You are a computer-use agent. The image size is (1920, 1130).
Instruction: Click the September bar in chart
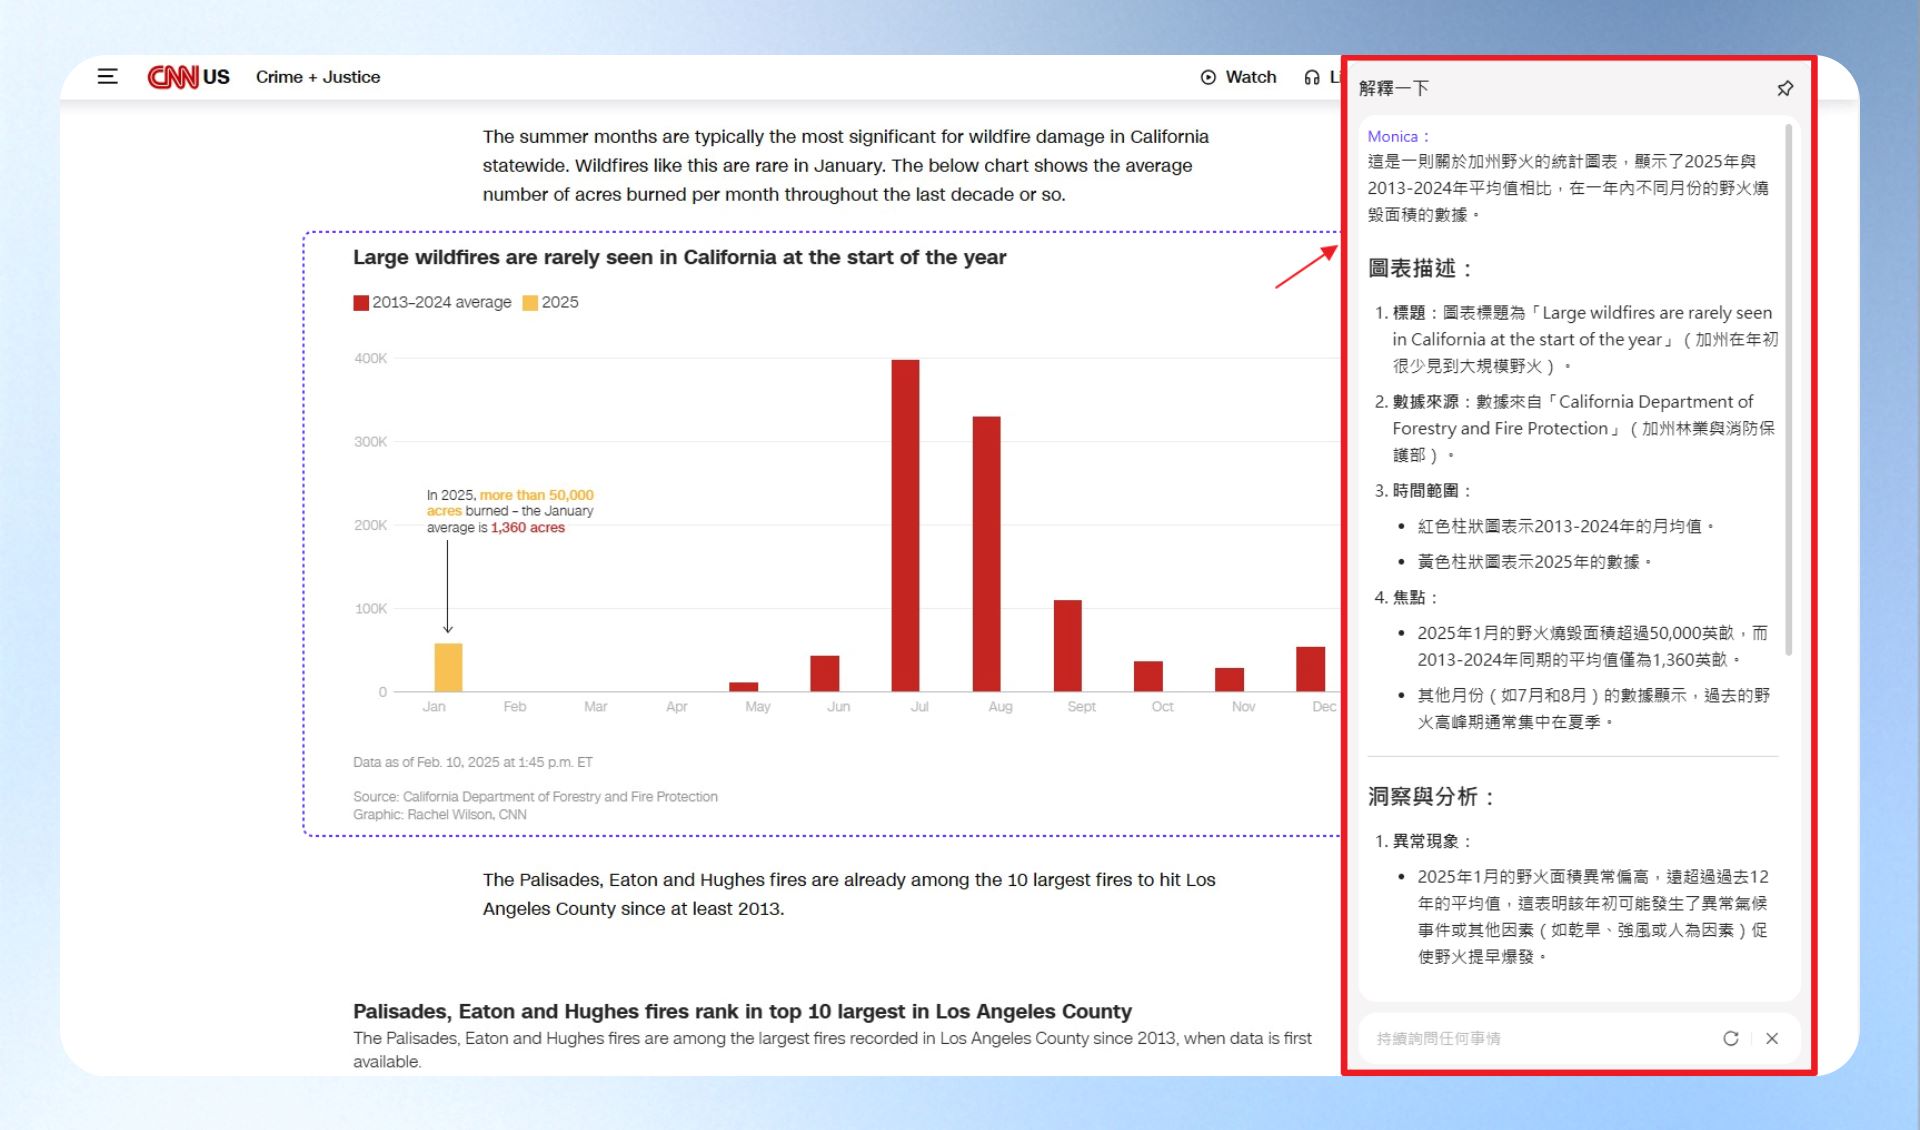1067,645
